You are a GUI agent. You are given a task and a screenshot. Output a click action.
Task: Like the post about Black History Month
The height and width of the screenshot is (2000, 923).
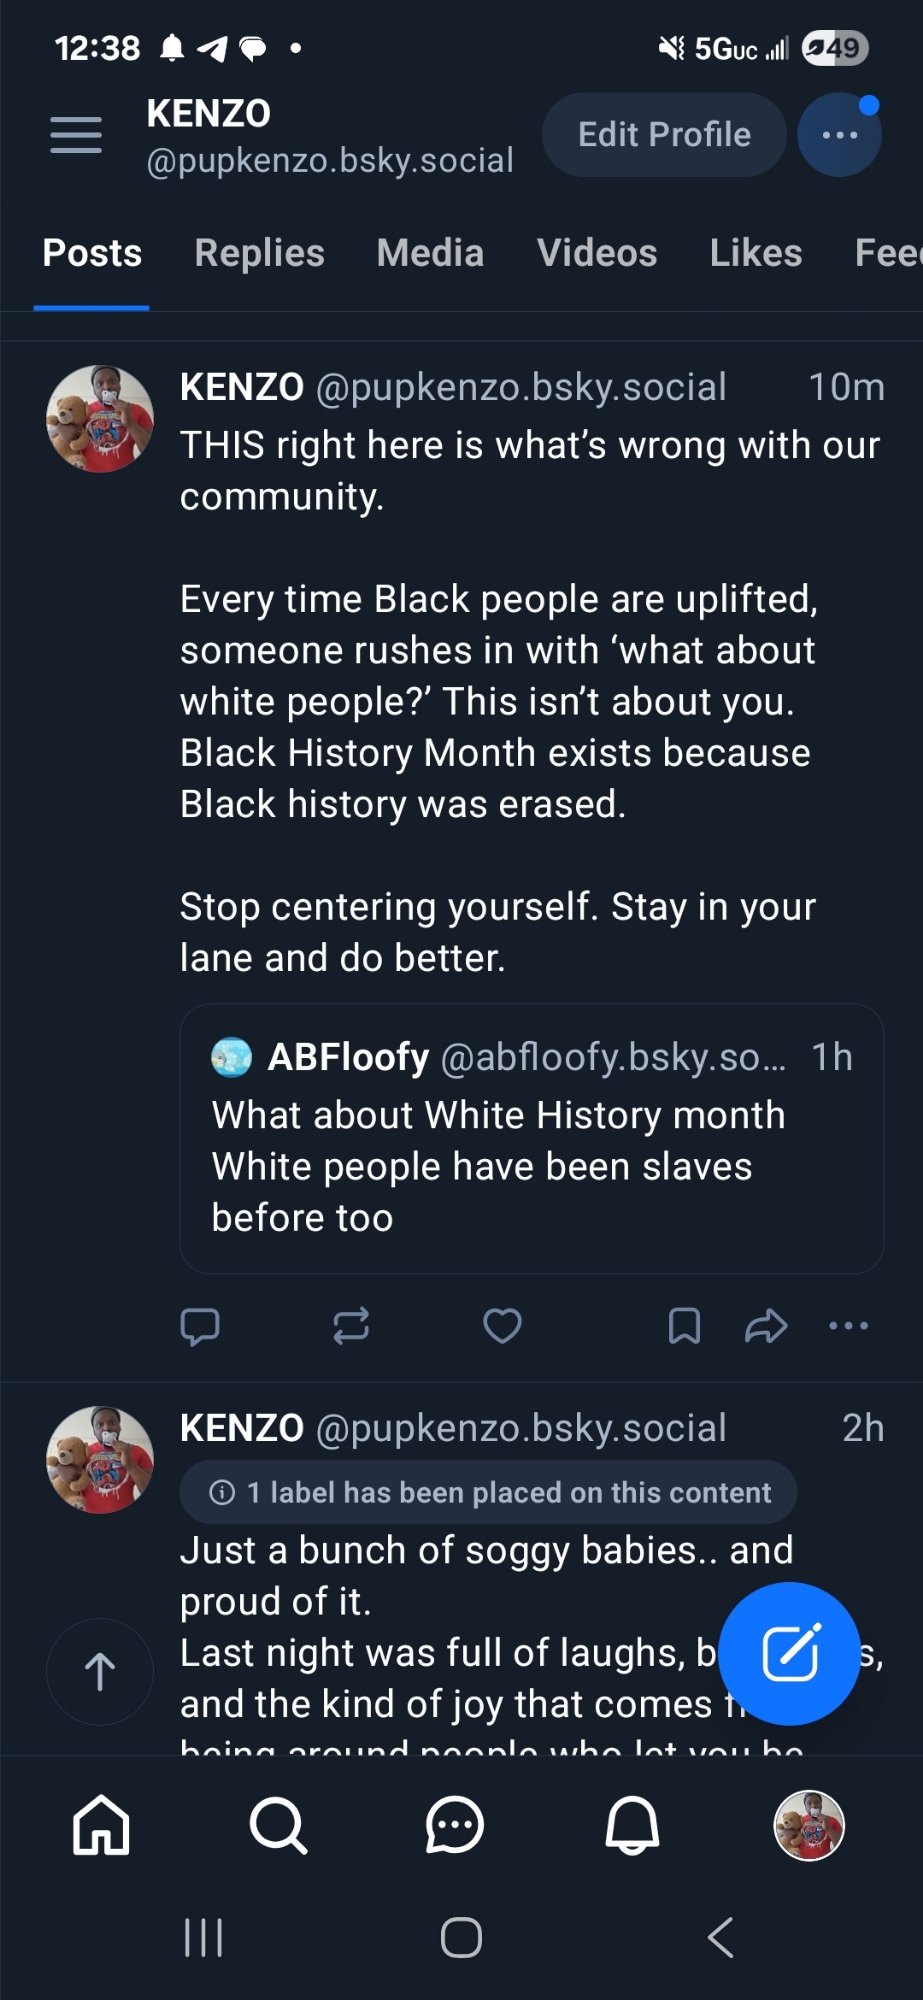coord(502,1326)
